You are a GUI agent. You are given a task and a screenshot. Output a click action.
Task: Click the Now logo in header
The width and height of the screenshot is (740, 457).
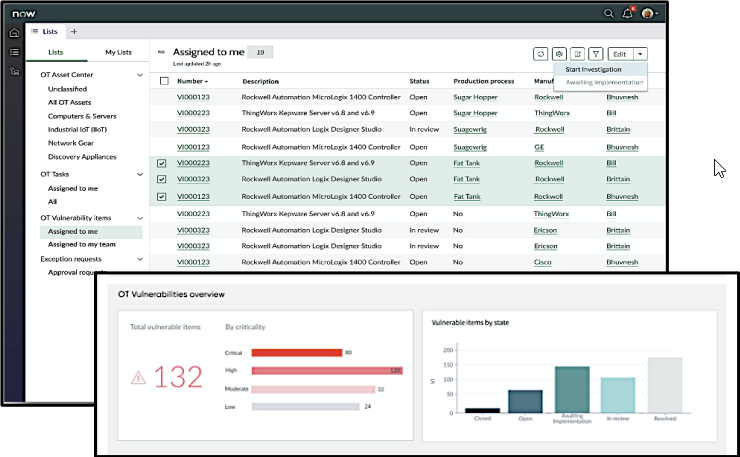coord(24,14)
